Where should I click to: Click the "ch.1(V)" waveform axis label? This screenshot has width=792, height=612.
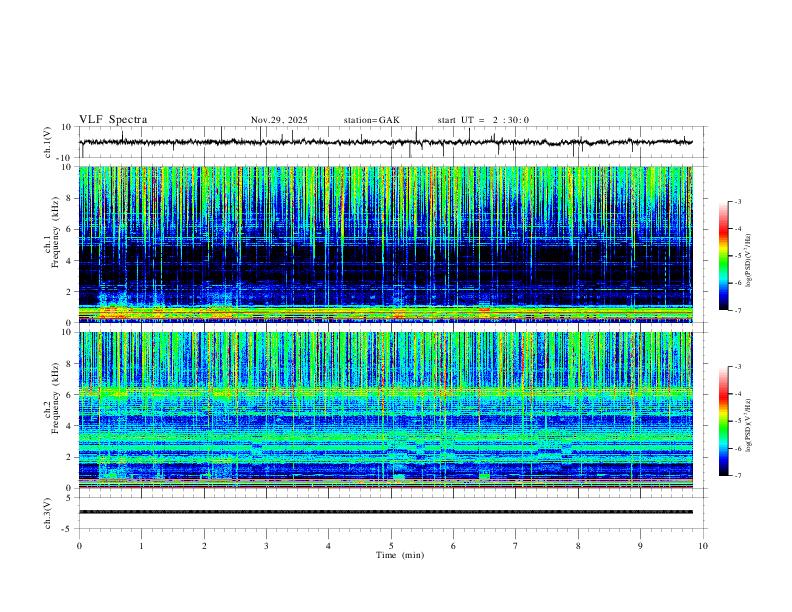pos(47,142)
